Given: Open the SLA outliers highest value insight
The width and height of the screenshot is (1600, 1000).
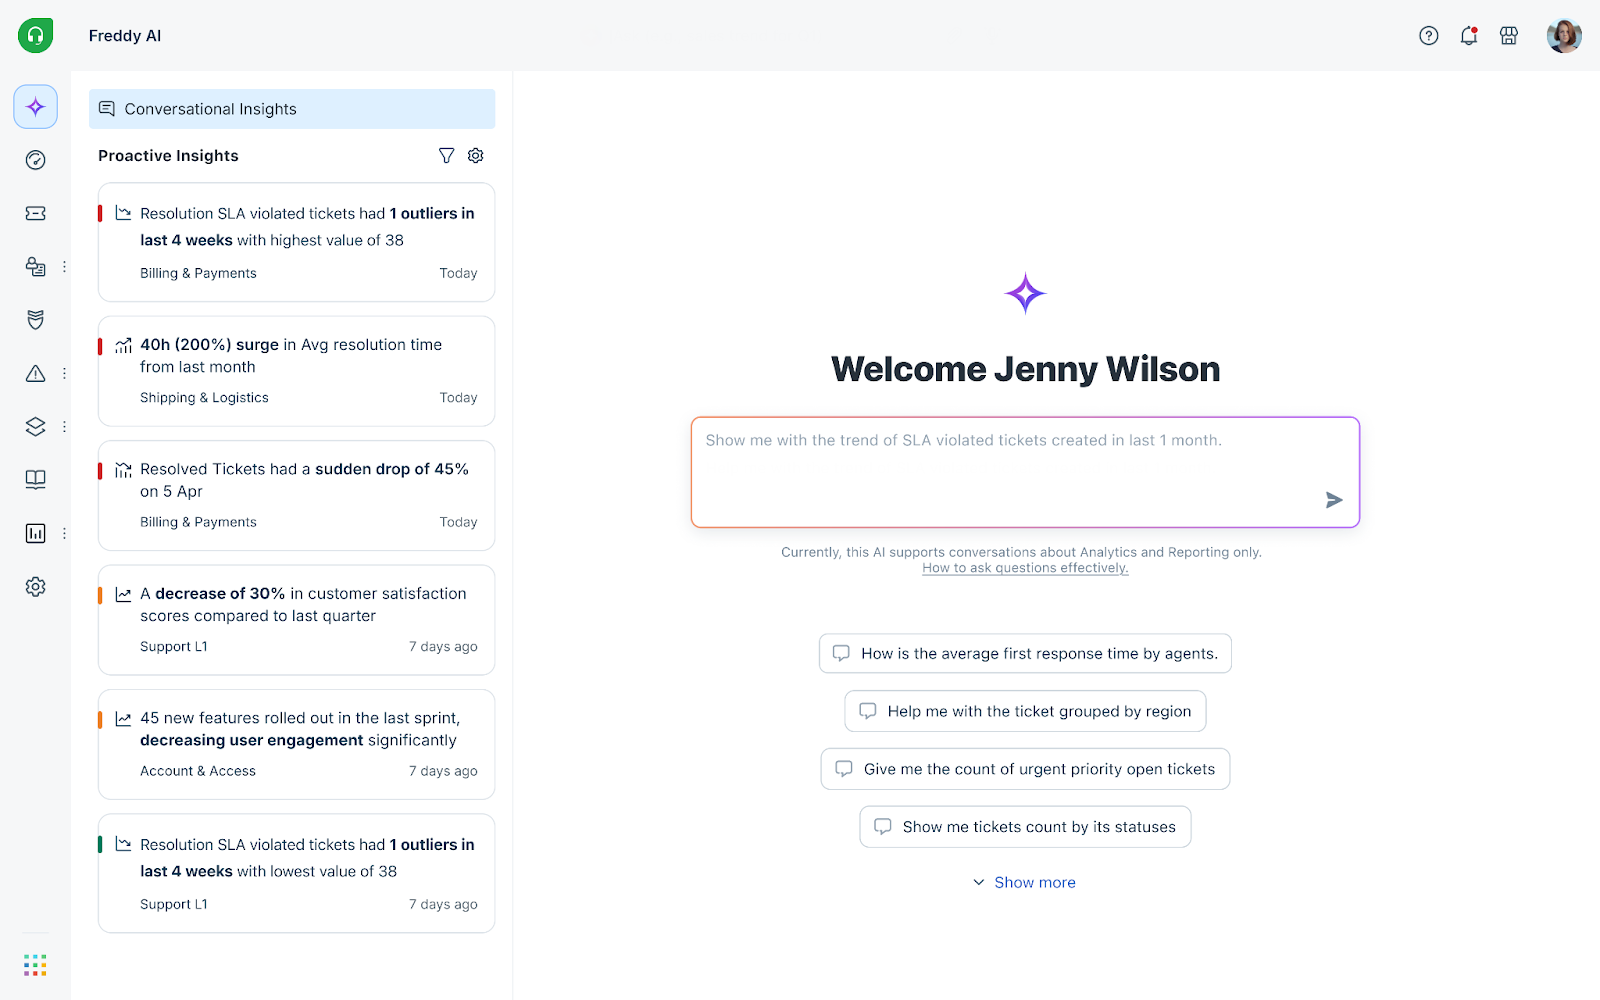Looking at the screenshot, I should pos(296,242).
